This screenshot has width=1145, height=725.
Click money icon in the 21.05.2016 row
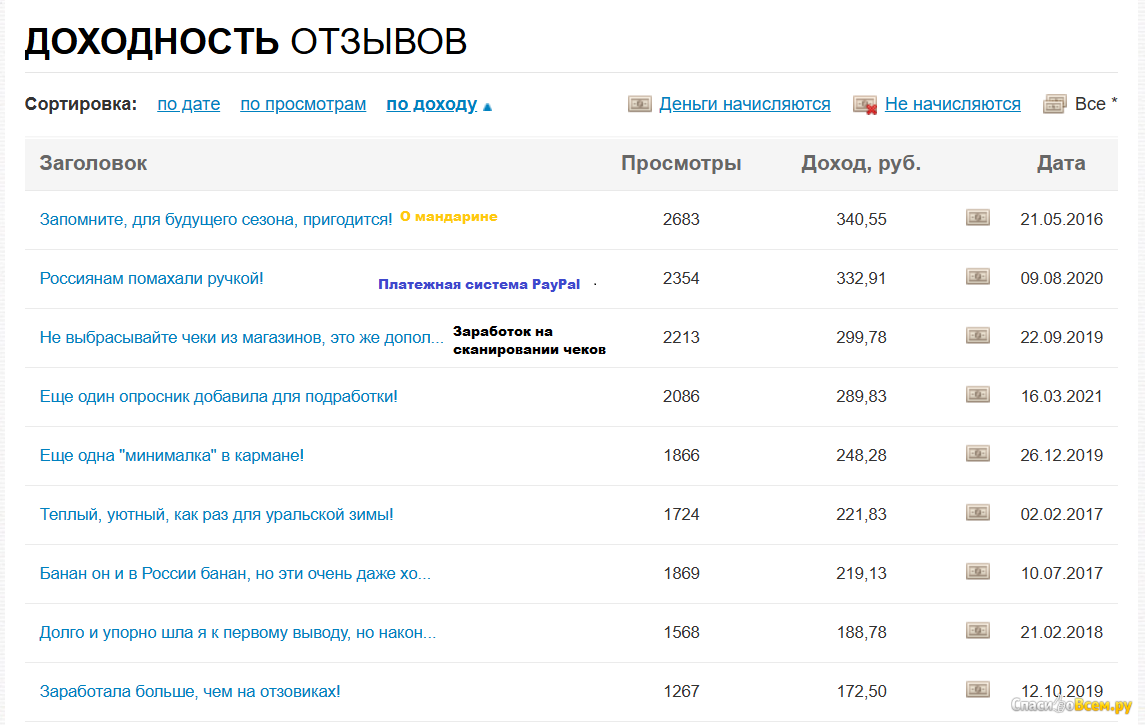(977, 218)
